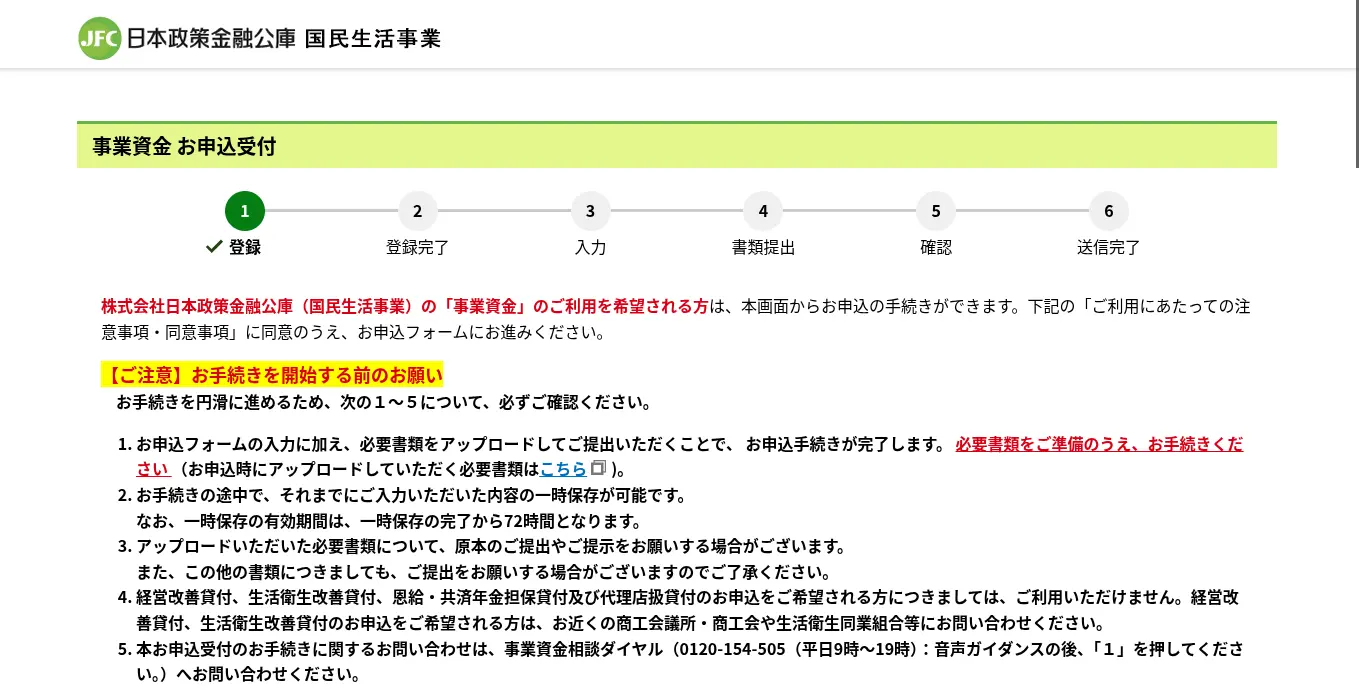Click the 登録完了 step label
This screenshot has height=697, width=1359.
pos(418,248)
